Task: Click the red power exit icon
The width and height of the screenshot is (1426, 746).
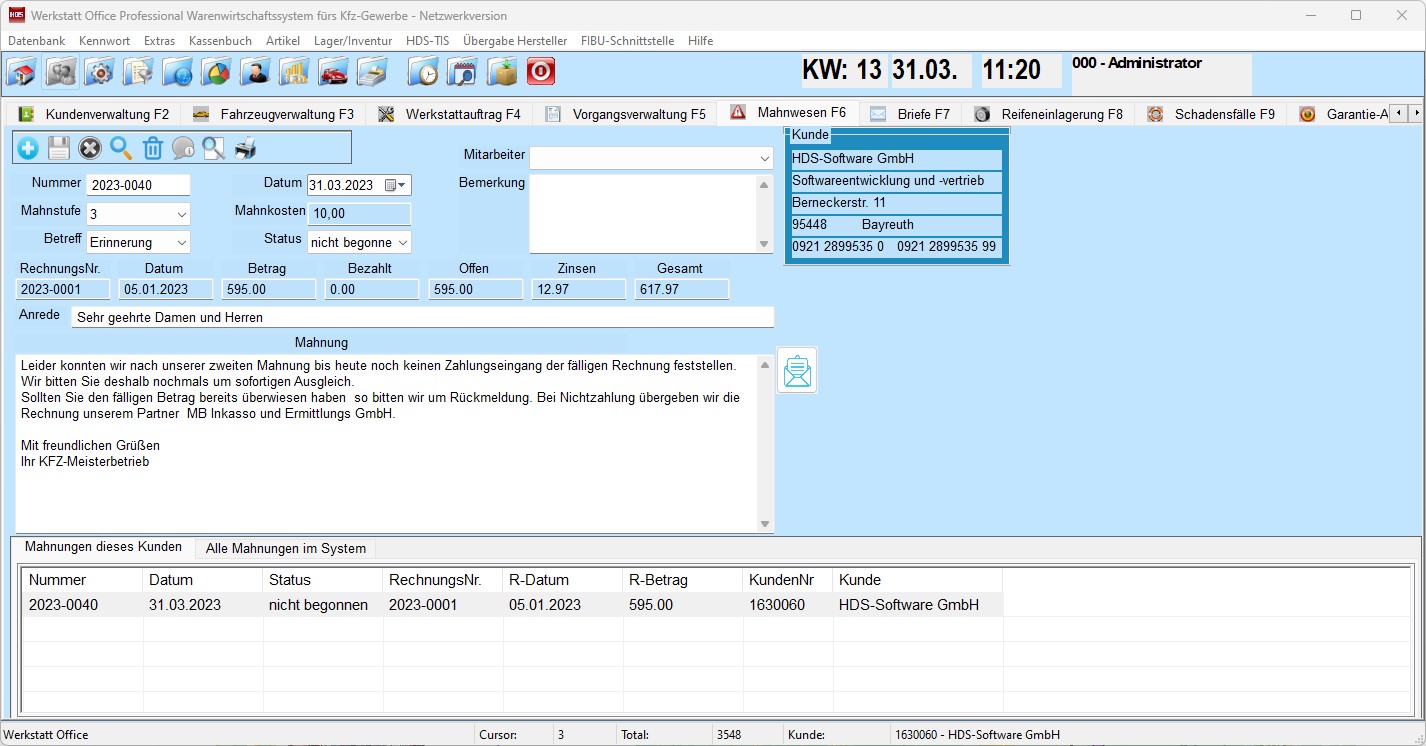Action: [541, 72]
